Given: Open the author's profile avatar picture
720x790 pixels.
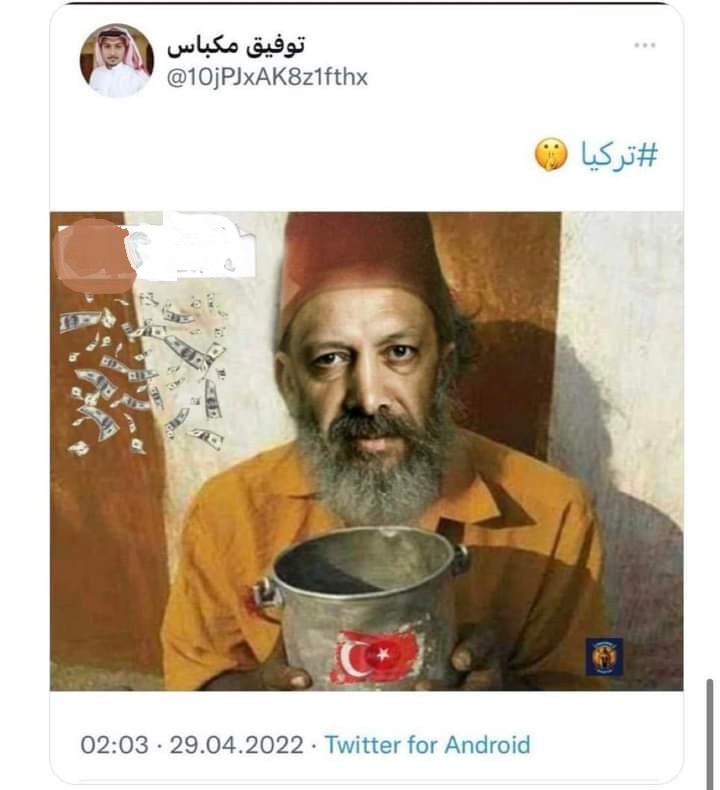Looking at the screenshot, I should point(116,60).
